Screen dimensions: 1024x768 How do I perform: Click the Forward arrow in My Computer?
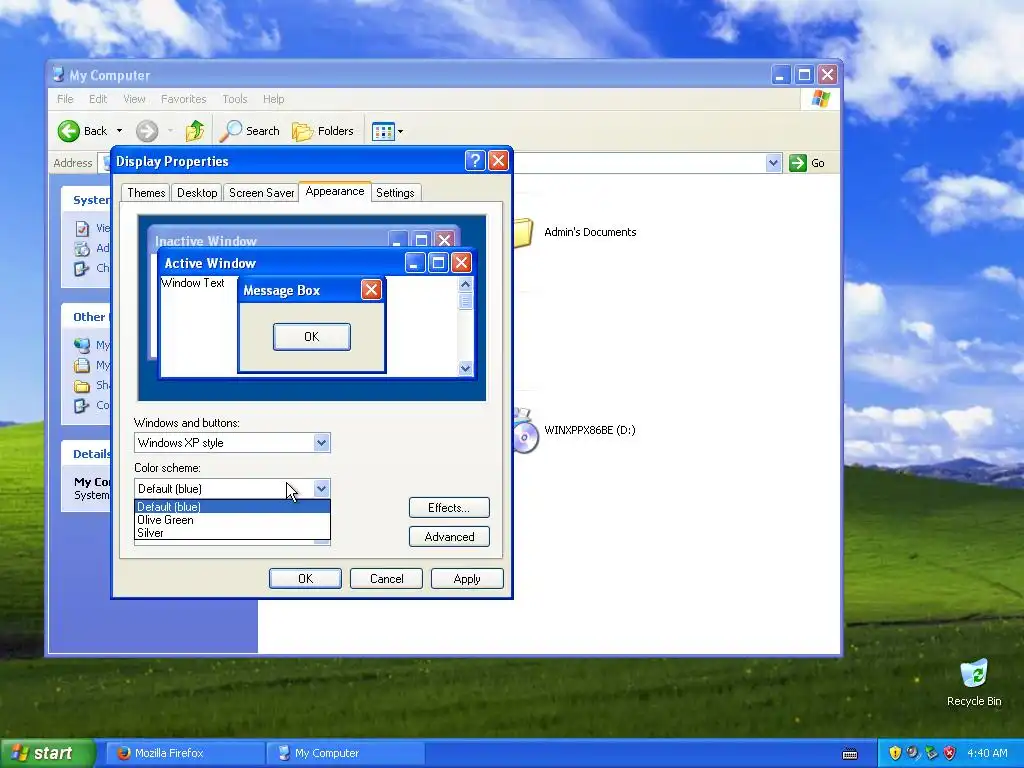point(147,131)
